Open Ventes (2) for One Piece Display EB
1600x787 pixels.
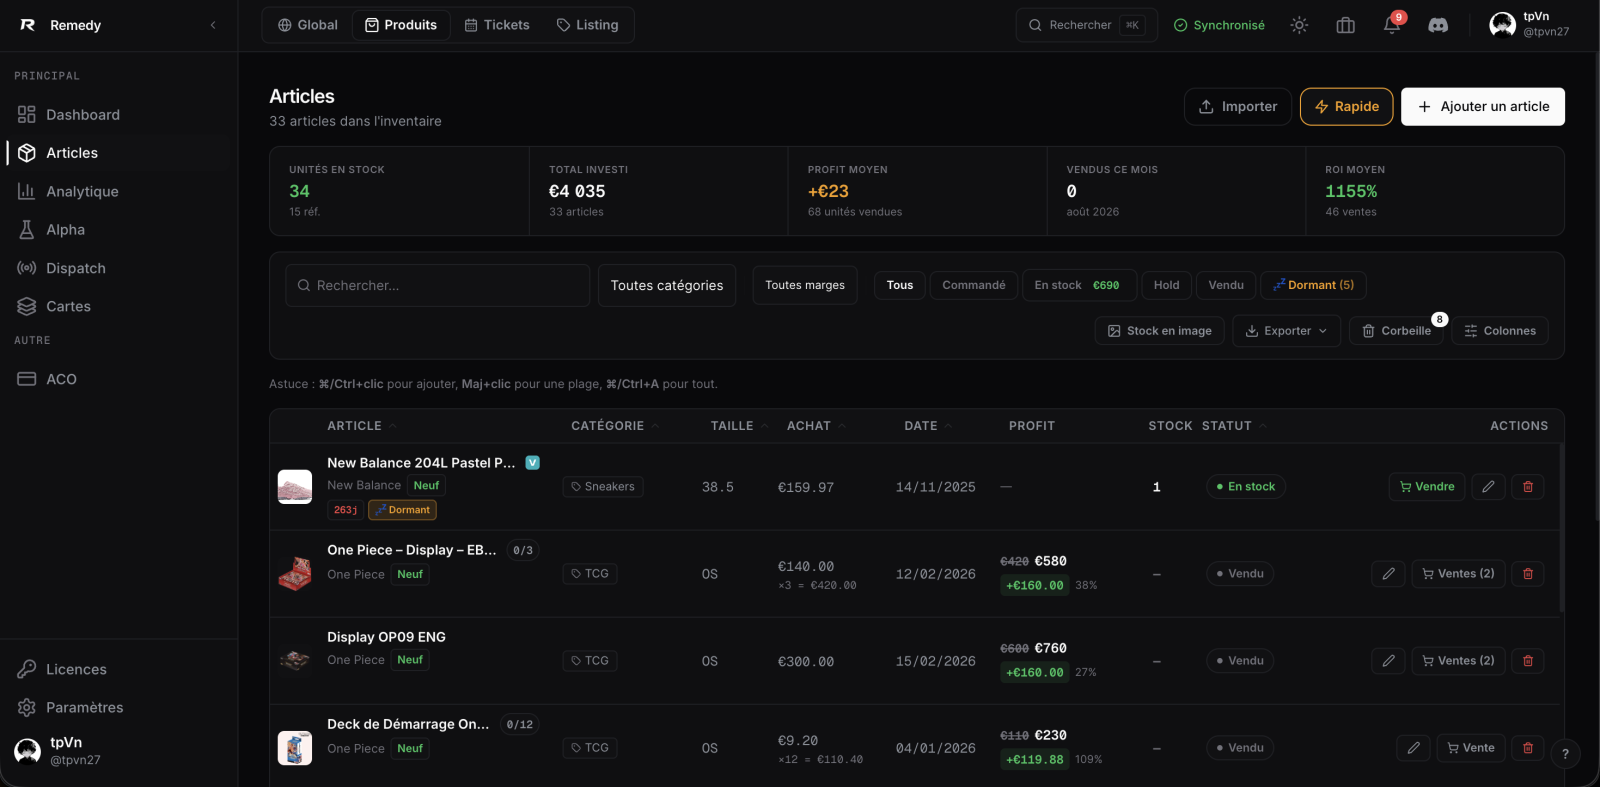click(1458, 574)
